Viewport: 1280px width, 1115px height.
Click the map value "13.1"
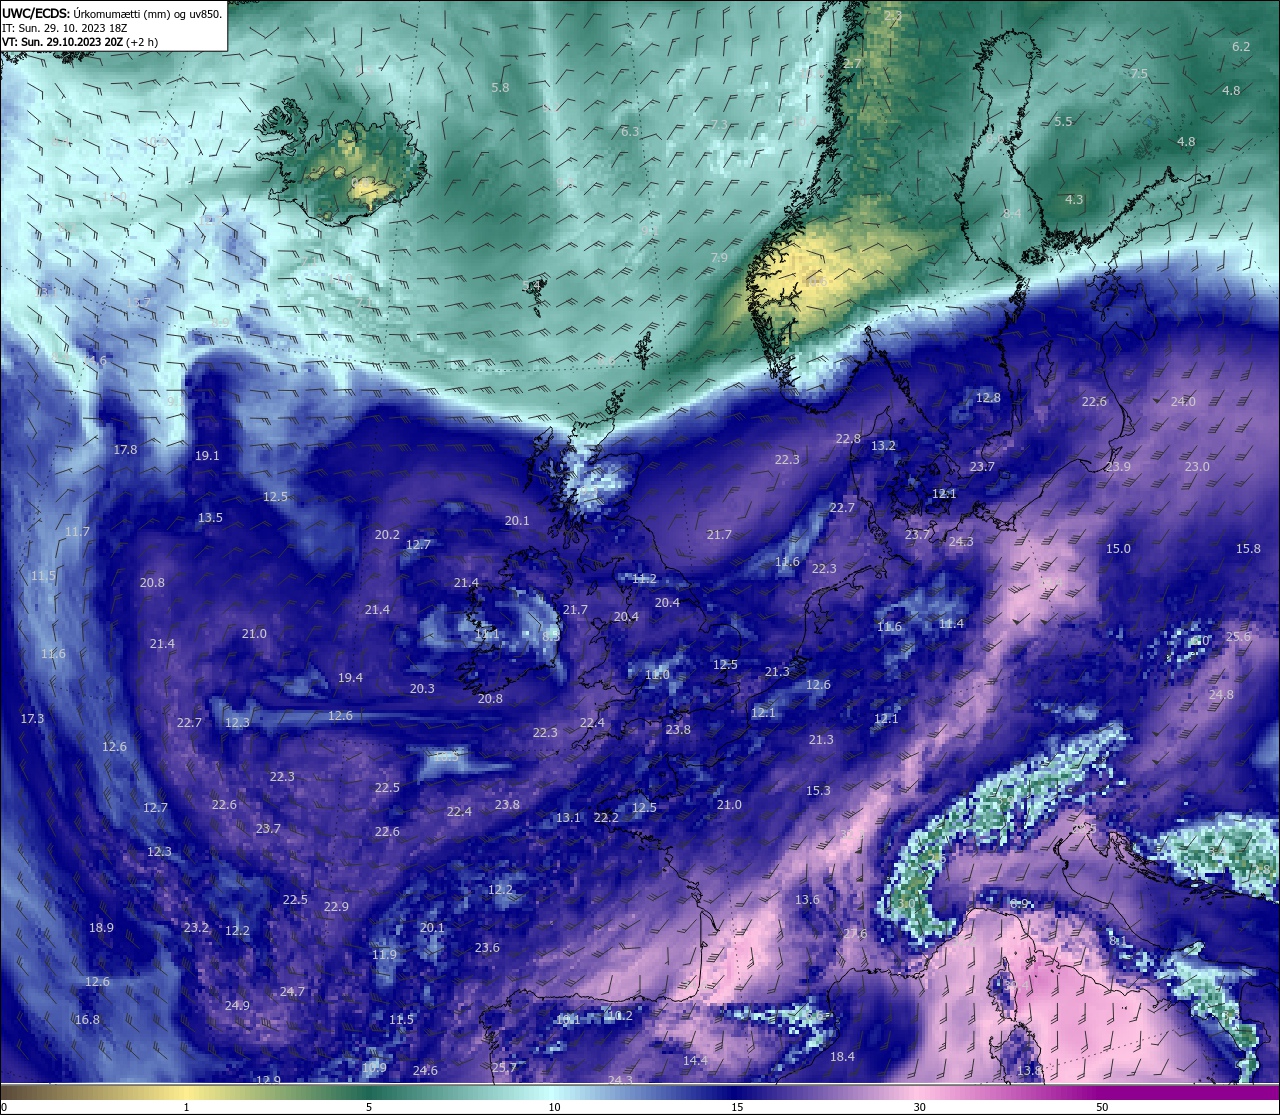pos(568,818)
